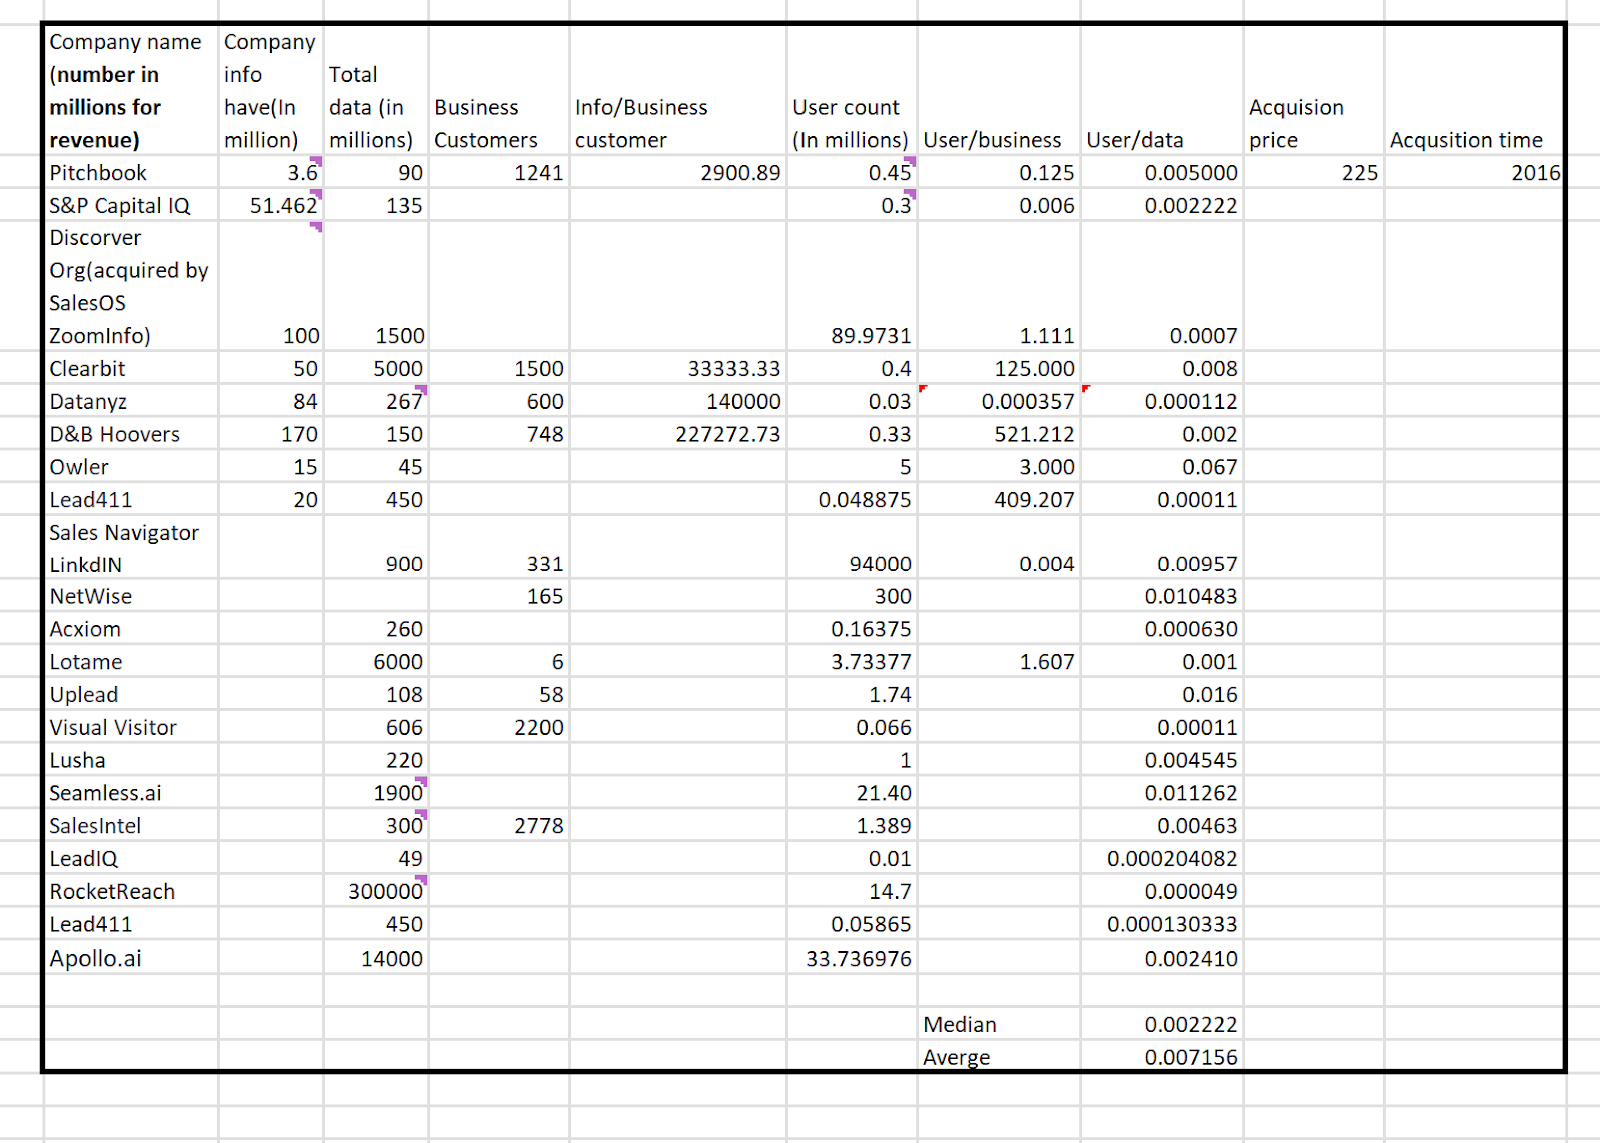Select the D&B Hoovers cell
Viewport: 1600px width, 1143px height.
(x=131, y=434)
